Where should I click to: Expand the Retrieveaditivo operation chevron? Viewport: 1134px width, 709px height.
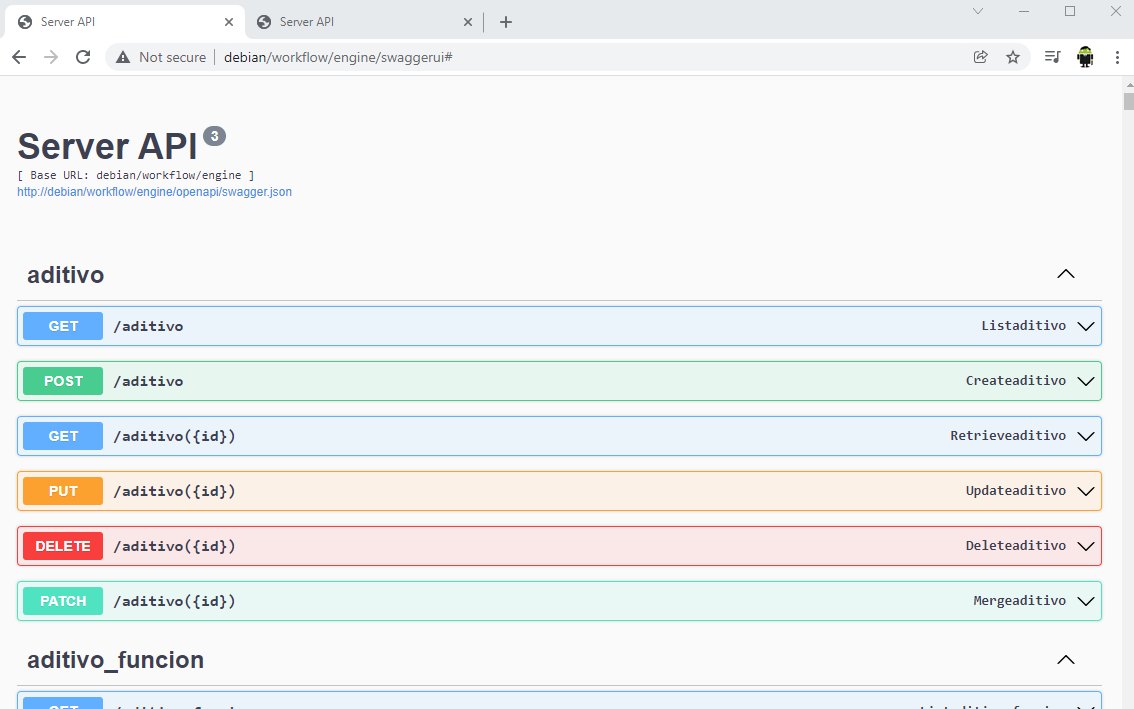point(1086,436)
